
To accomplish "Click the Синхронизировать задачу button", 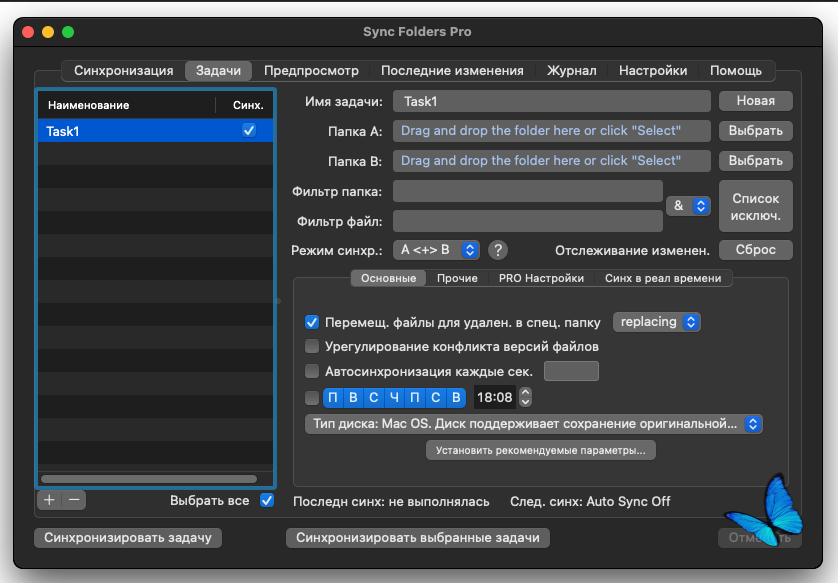I will point(128,538).
